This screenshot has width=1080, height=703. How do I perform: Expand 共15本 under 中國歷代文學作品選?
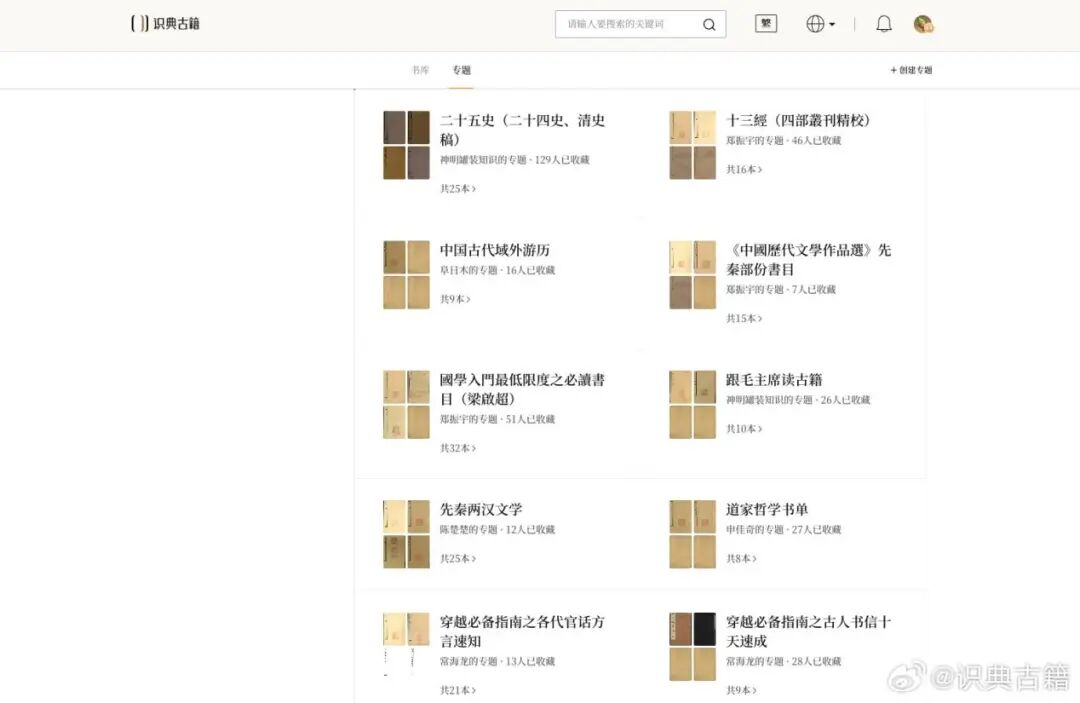(x=744, y=318)
